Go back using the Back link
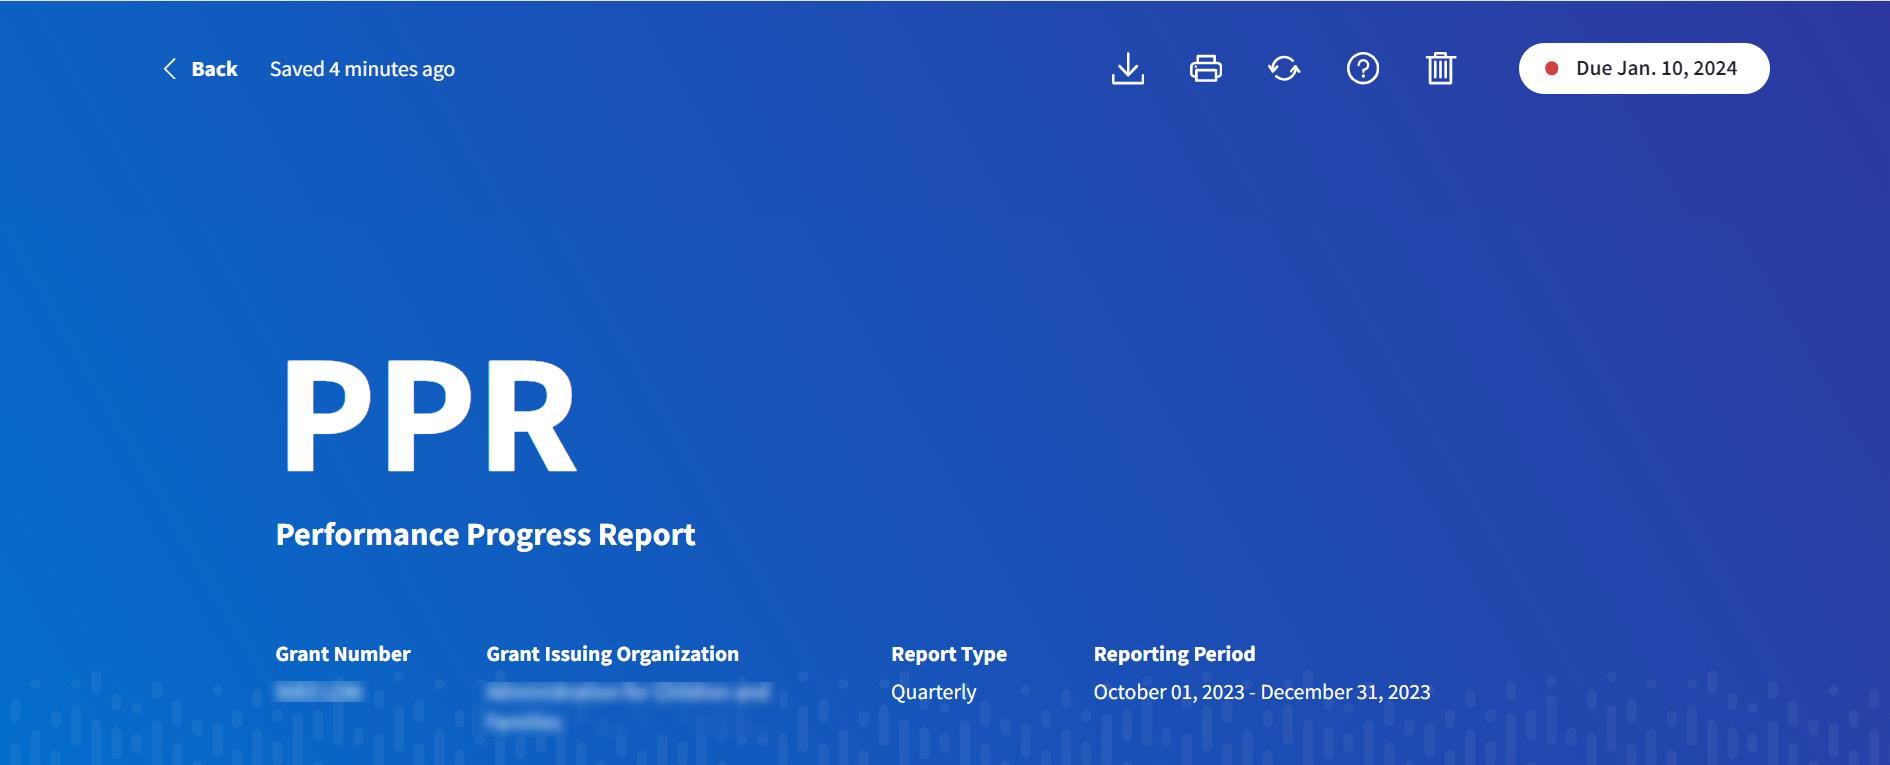Screen dimensions: 1890x765 coord(214,69)
